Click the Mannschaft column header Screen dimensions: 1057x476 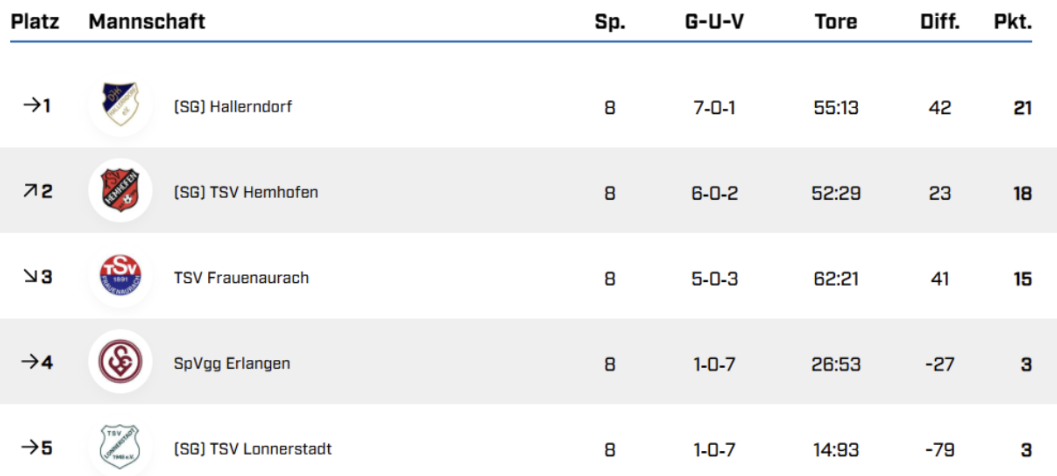[147, 21]
